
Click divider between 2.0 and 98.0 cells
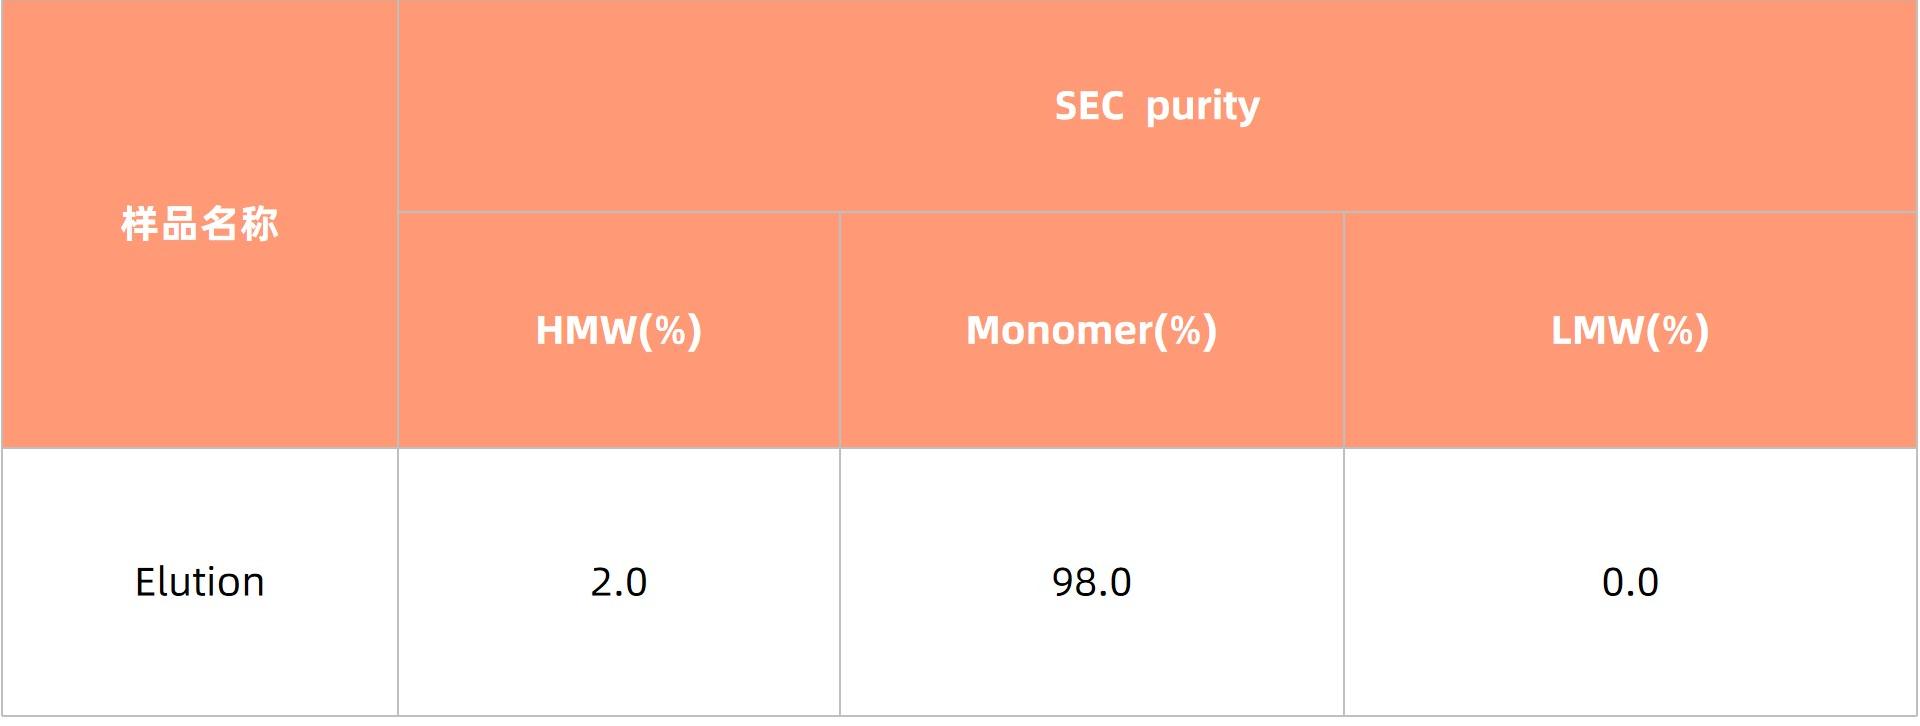click(840, 582)
